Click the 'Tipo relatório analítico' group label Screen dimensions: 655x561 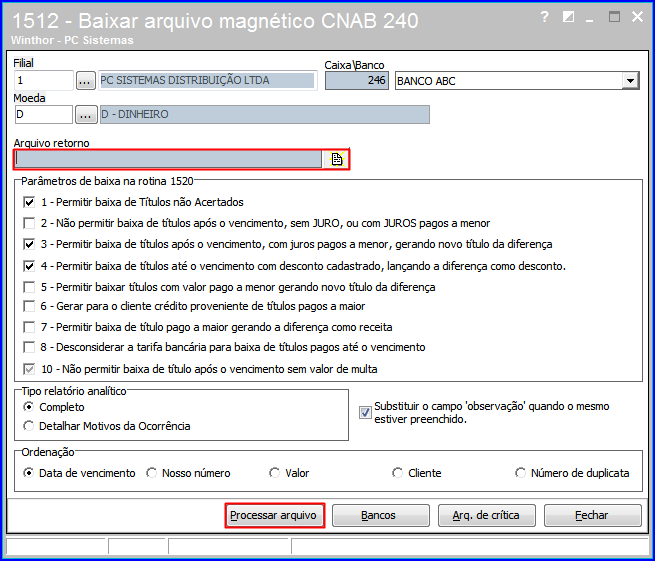tap(74, 391)
